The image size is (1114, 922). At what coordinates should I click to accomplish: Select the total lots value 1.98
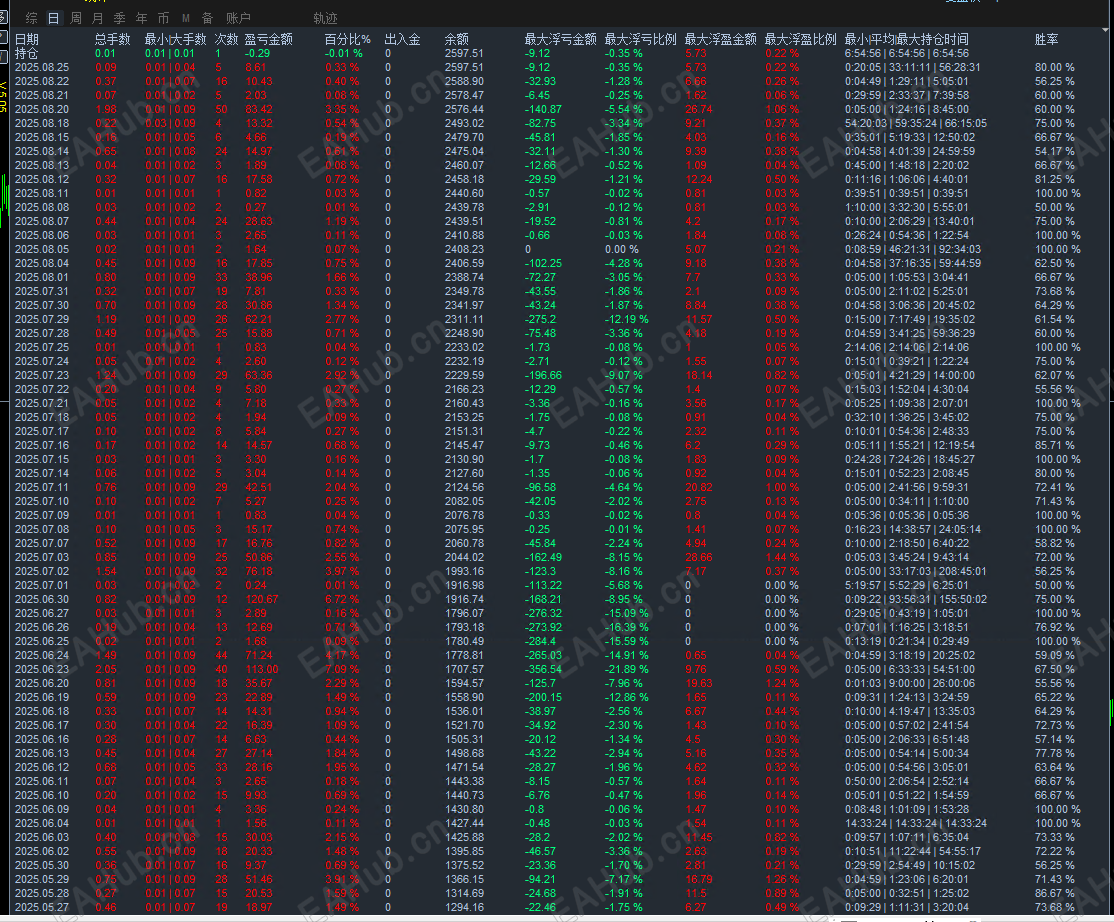[106, 109]
